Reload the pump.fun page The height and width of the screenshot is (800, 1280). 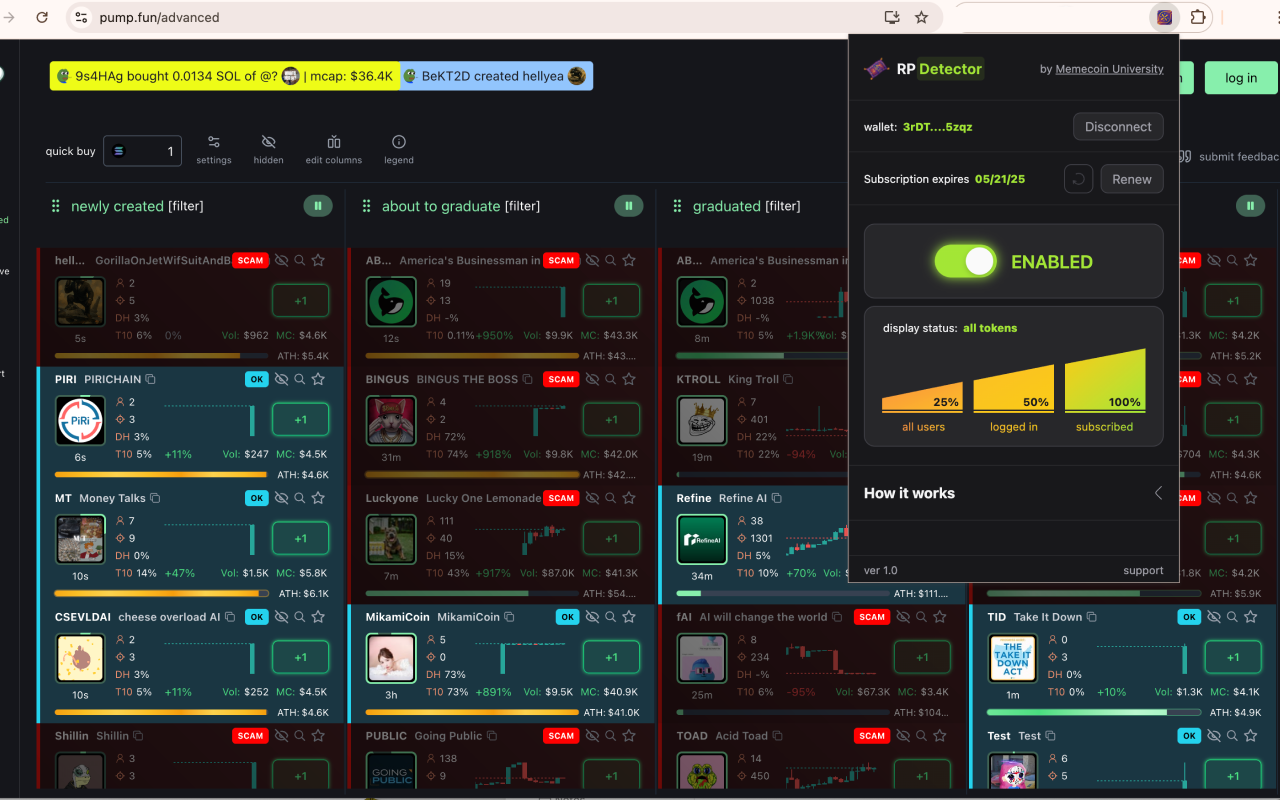click(x=42, y=17)
